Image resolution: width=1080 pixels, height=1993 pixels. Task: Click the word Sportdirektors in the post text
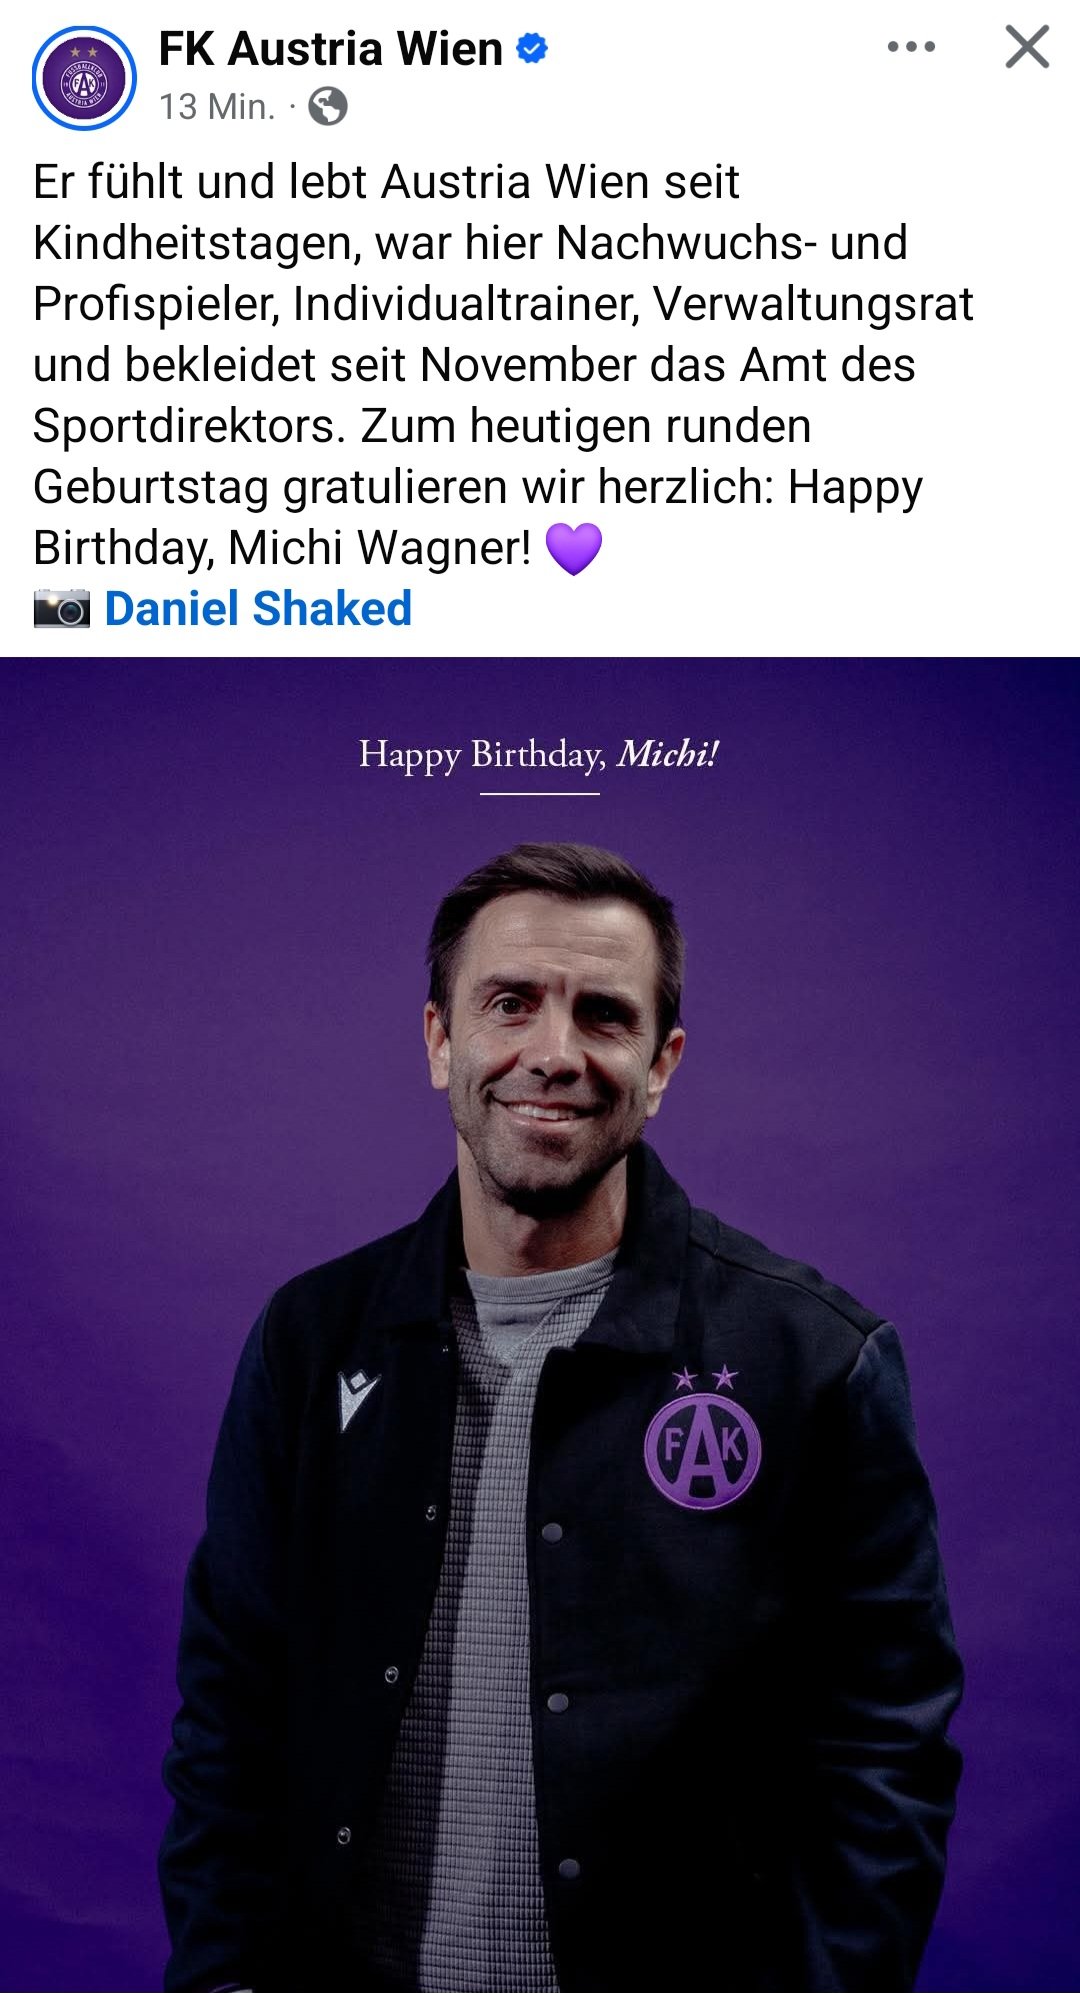click(x=189, y=426)
